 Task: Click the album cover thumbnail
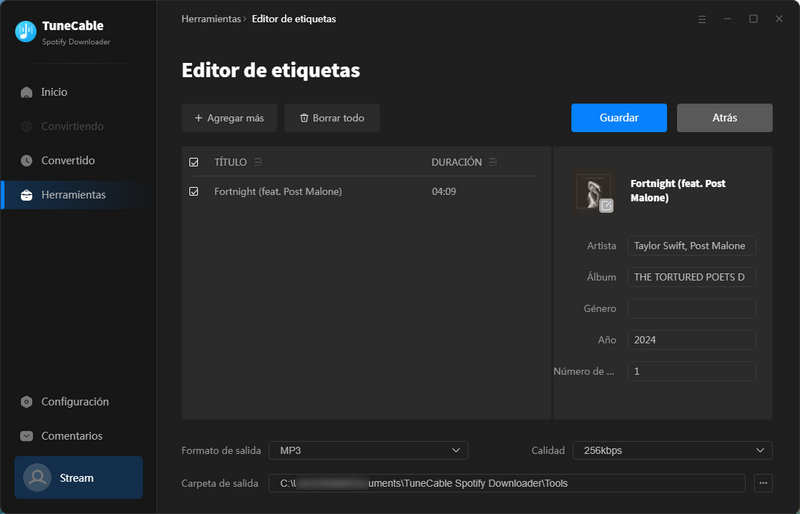[593, 191]
